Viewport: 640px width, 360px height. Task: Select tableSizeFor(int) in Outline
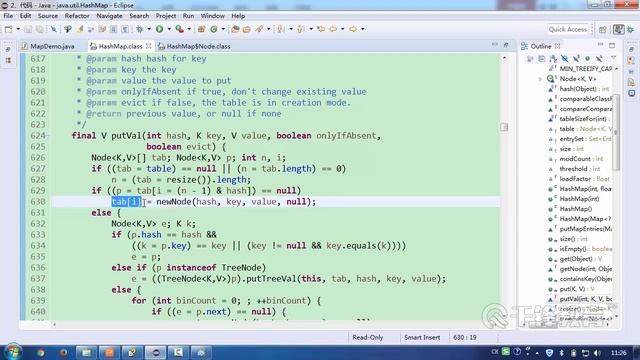pyautogui.click(x=584, y=119)
